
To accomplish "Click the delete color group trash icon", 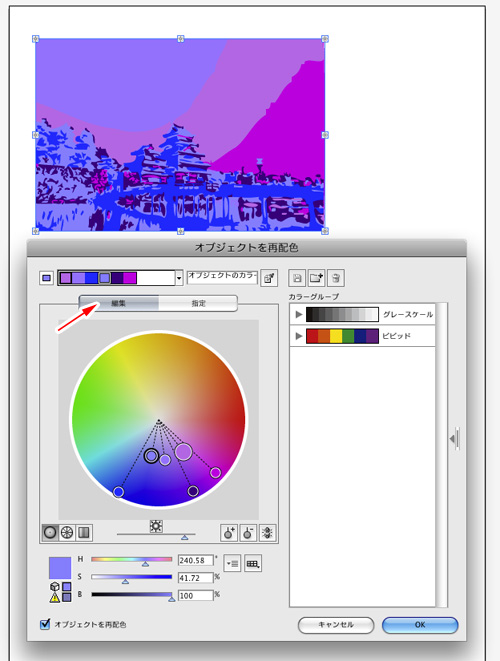I will [x=336, y=278].
